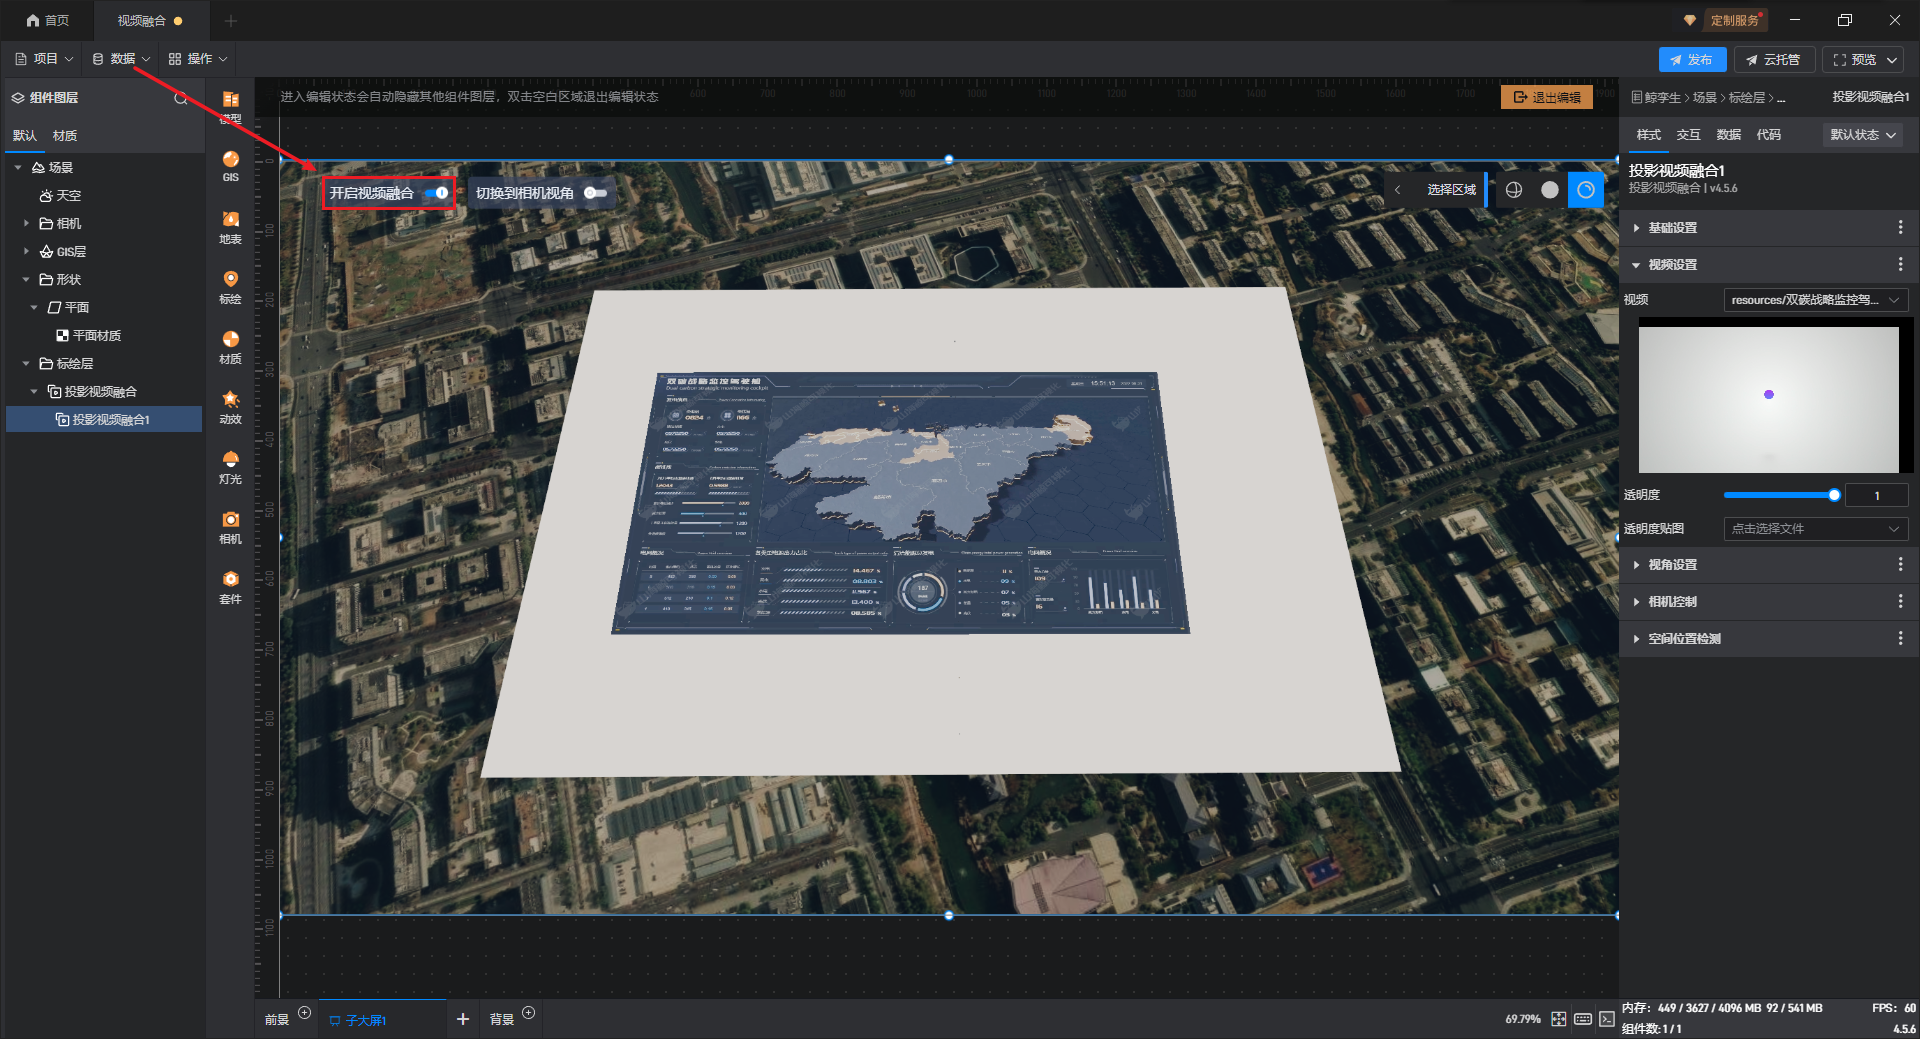Open the GIS component category
The image size is (1920, 1039).
230,166
